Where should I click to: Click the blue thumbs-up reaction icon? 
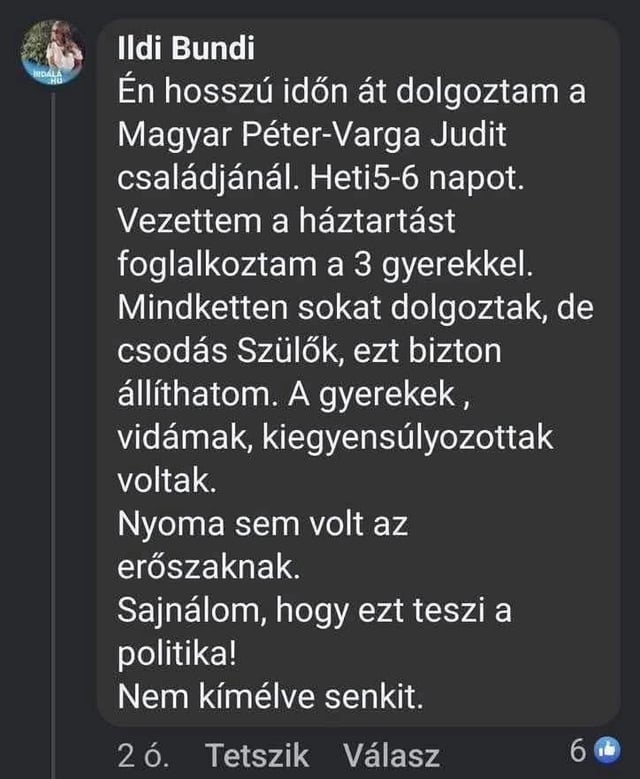pyautogui.click(x=606, y=750)
